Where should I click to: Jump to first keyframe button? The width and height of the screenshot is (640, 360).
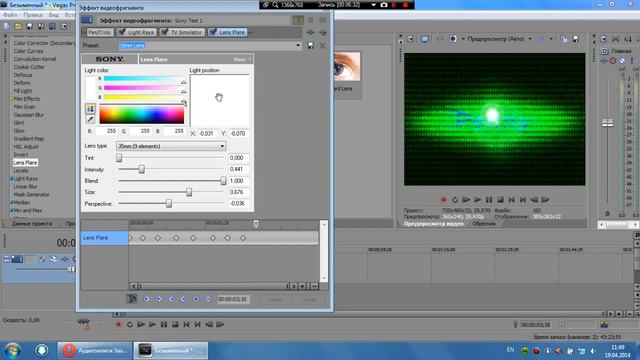click(147, 299)
